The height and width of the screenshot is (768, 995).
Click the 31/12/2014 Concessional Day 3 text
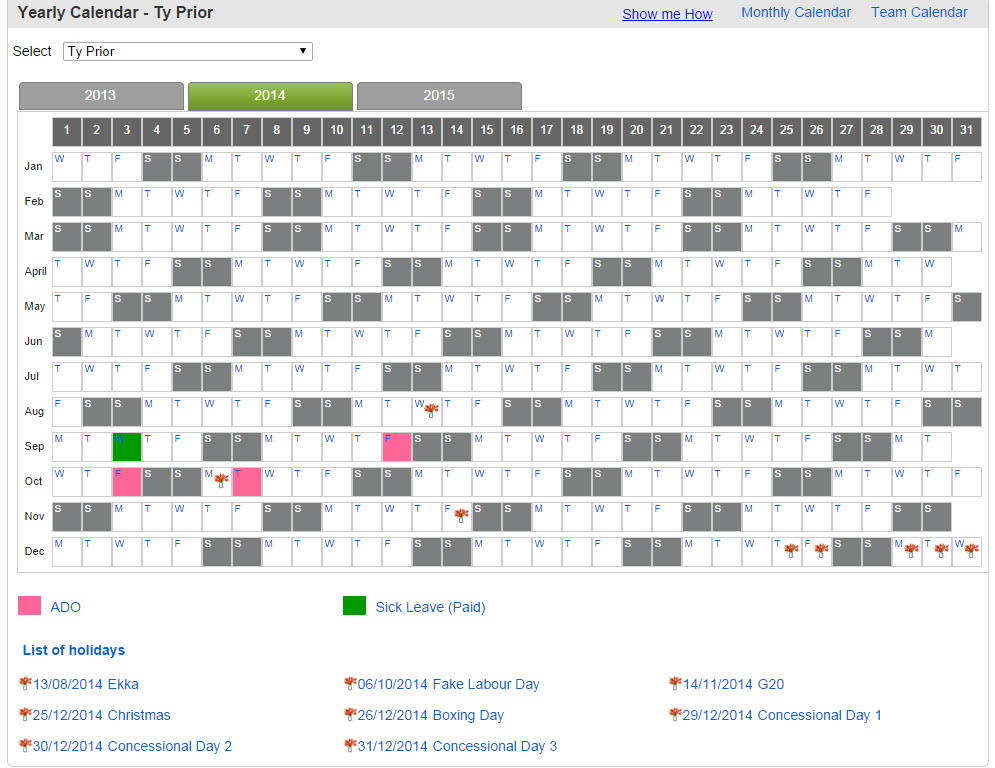[x=458, y=746]
